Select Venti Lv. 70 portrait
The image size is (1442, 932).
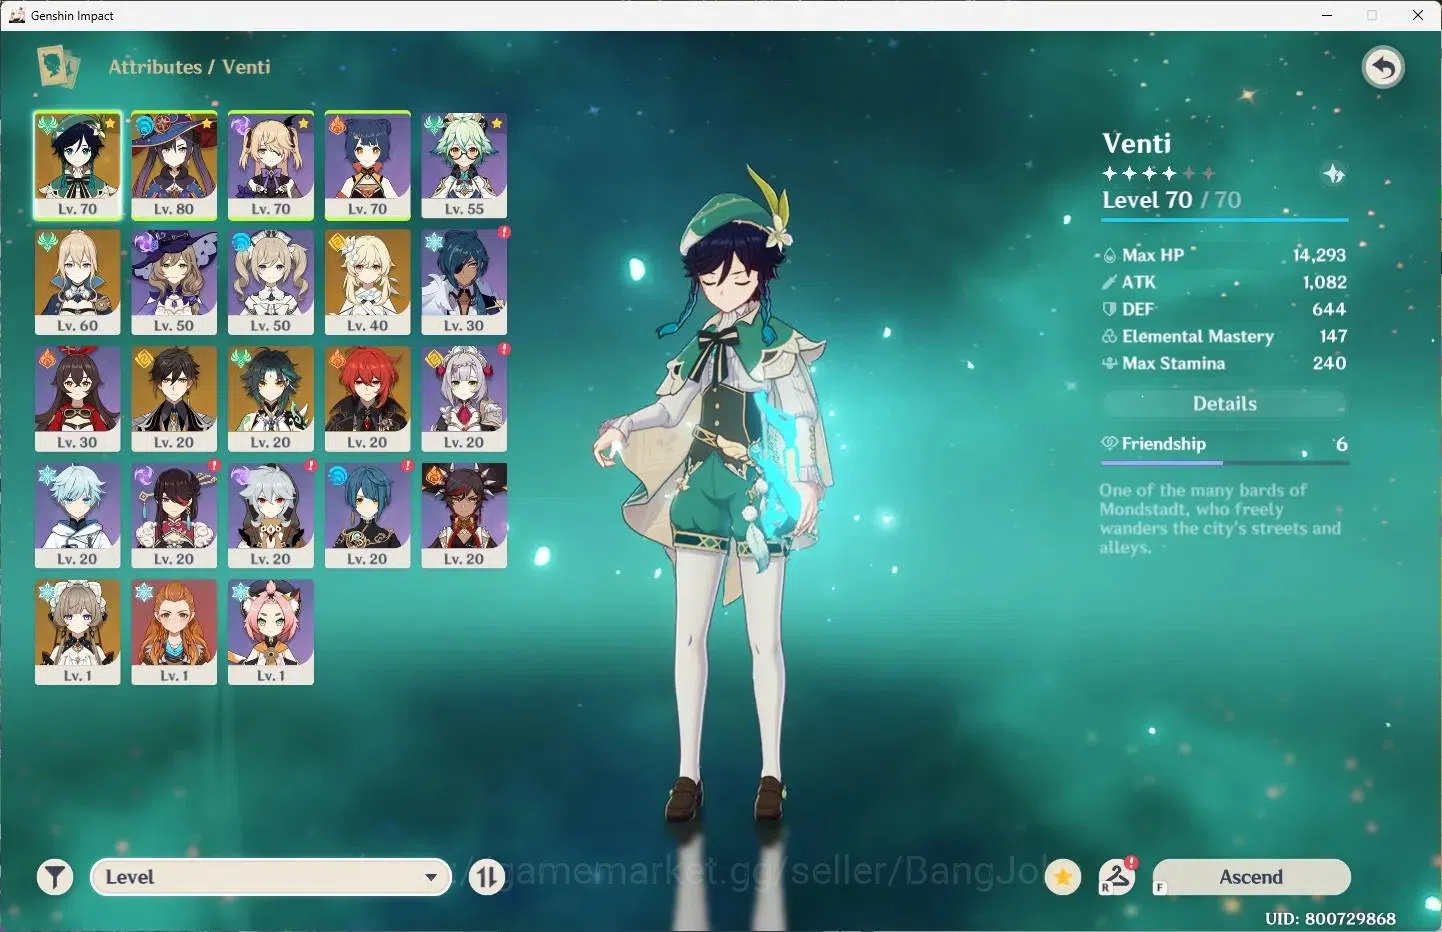click(77, 165)
